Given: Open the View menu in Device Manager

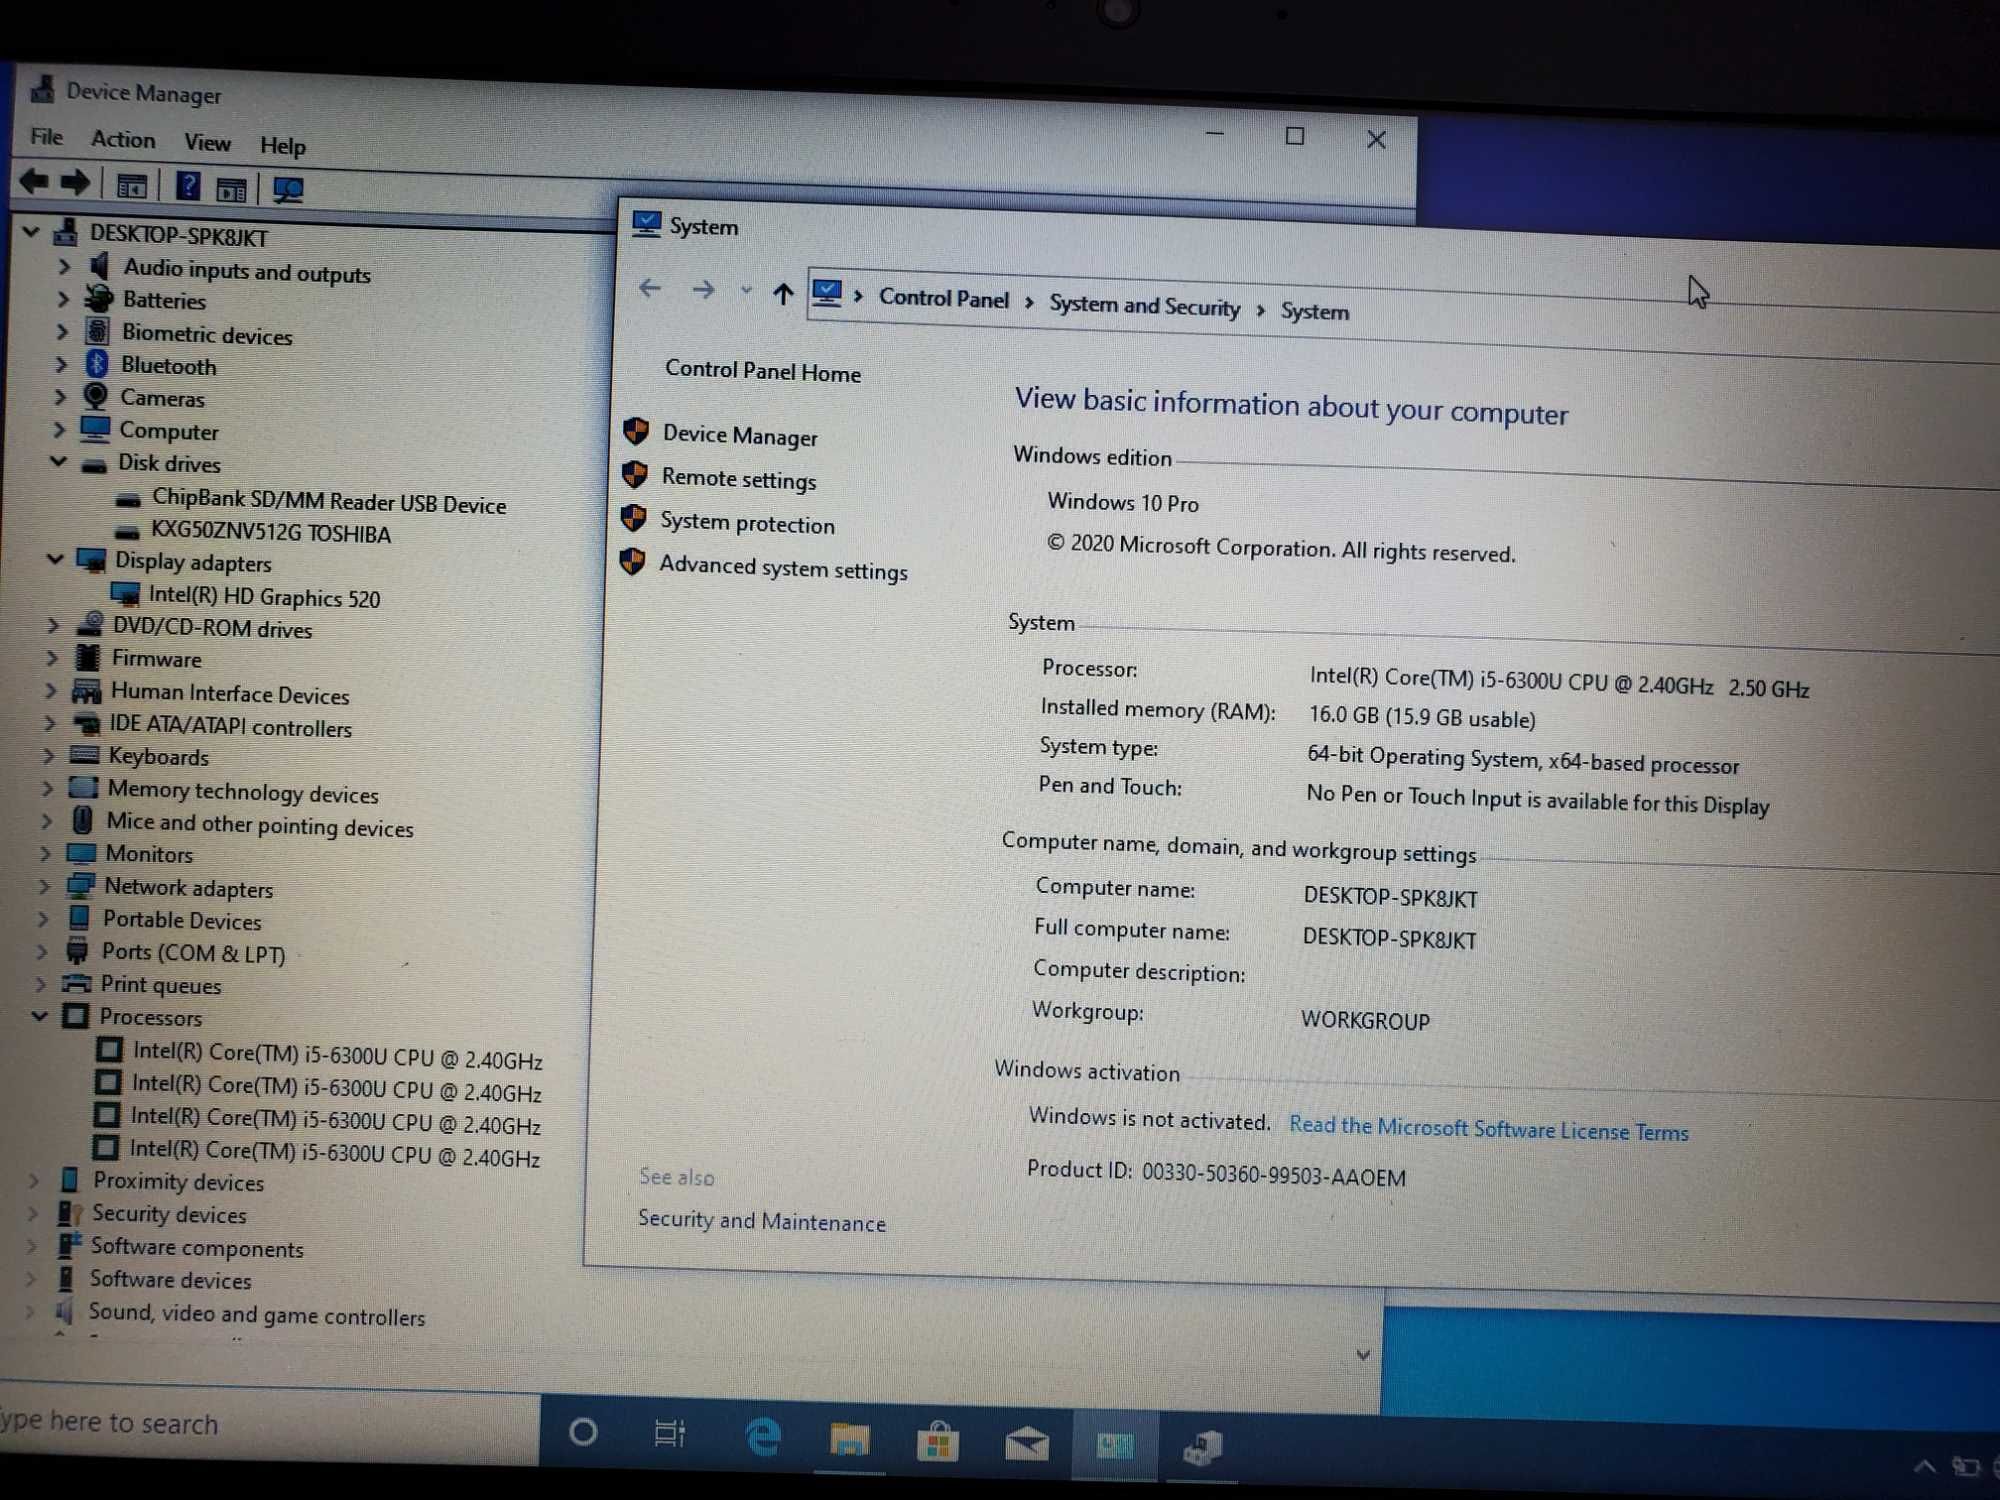Looking at the screenshot, I should pos(207,143).
